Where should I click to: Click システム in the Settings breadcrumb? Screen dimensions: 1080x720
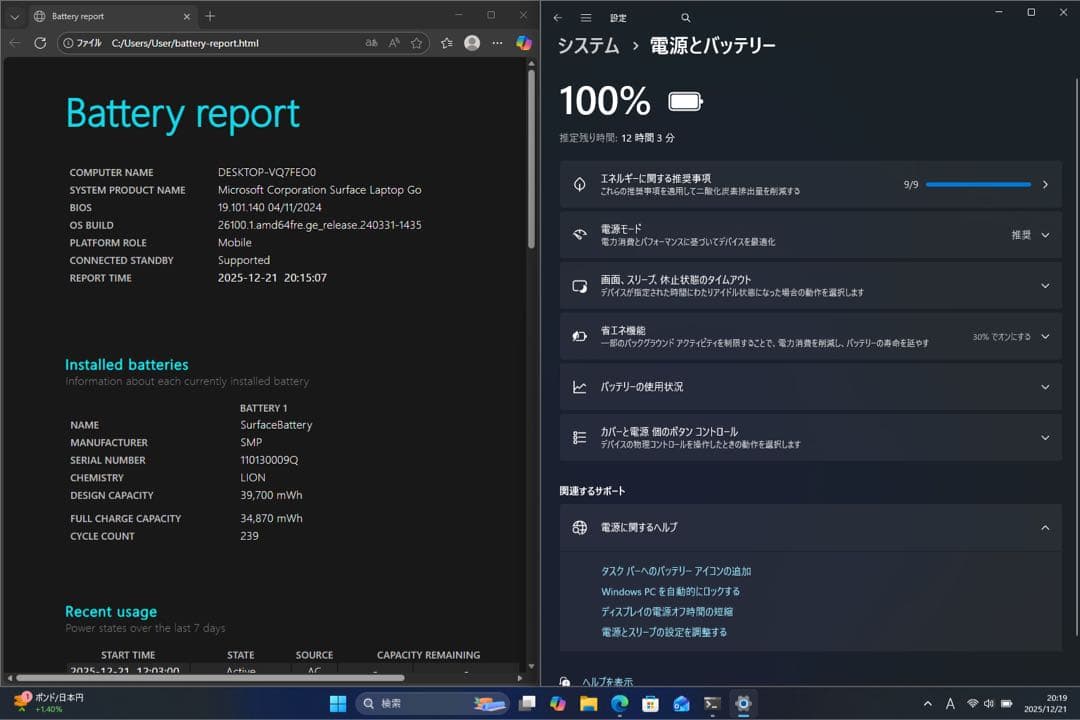point(588,45)
